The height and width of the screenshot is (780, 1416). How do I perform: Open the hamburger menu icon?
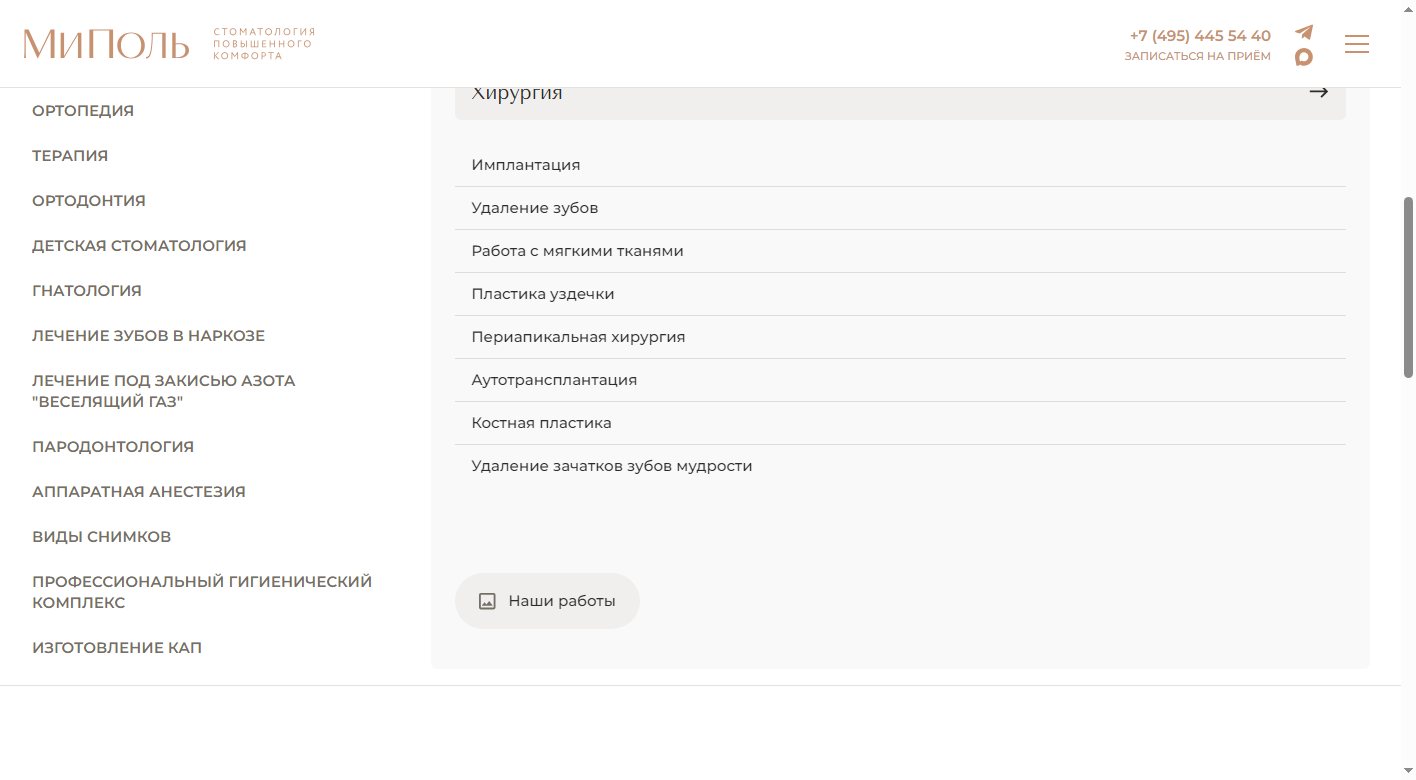click(x=1357, y=44)
